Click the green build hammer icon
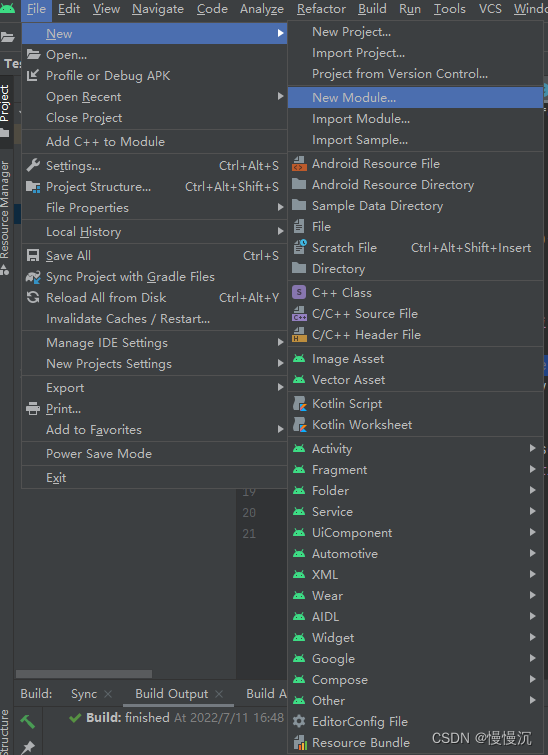The image size is (548, 755). coord(27,721)
